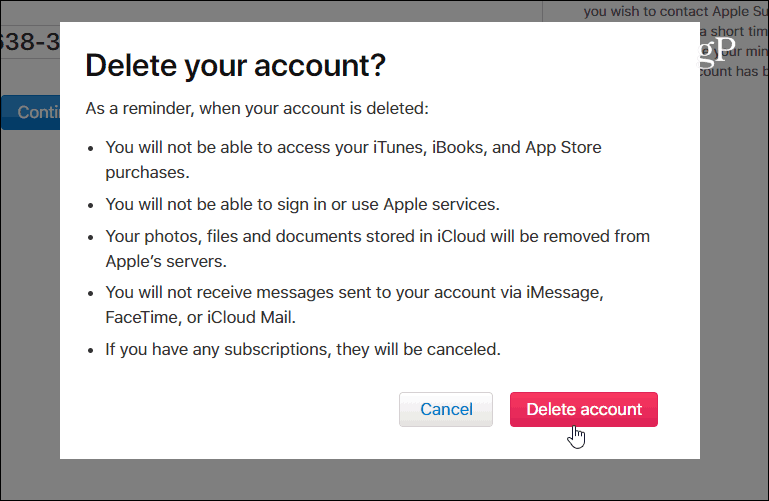Select the 'As a reminder' intro sentence
Image resolution: width=769 pixels, height=501 pixels.
tap(257, 108)
